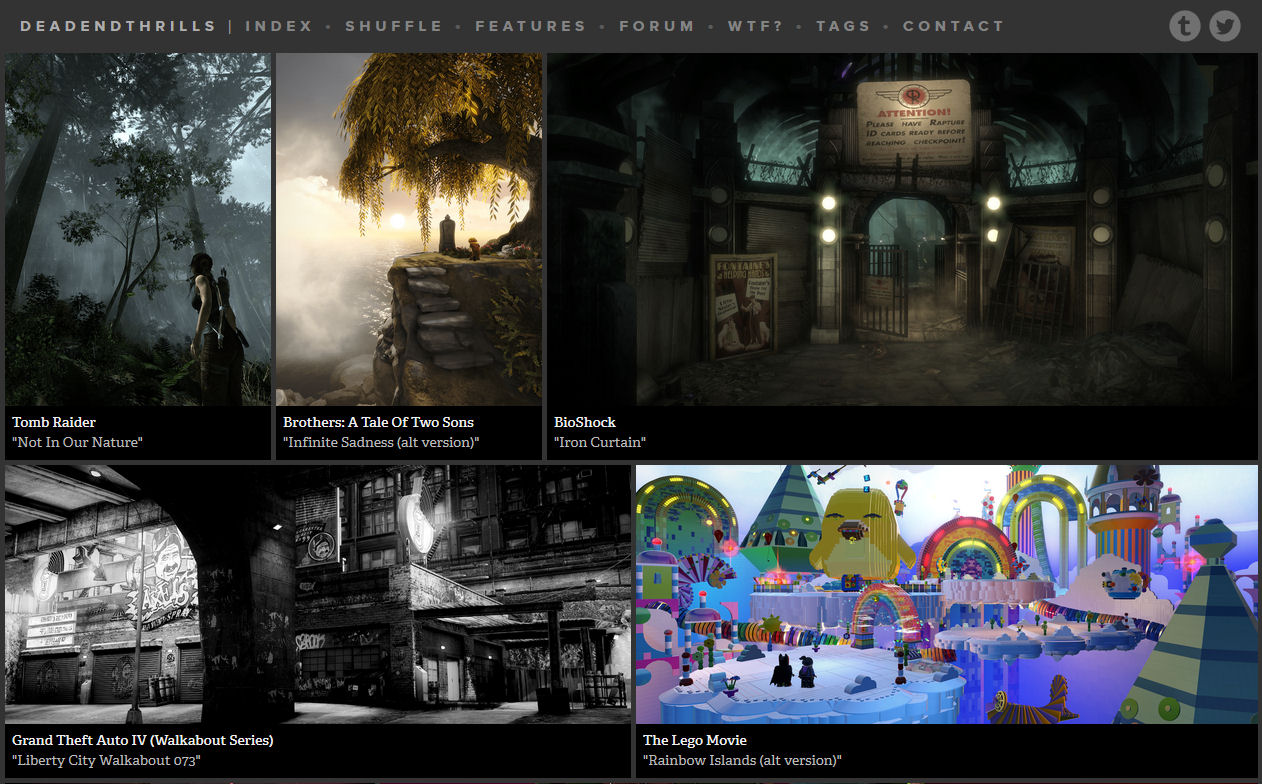Go to the CONTACT page
The image size is (1262, 784).
tap(952, 26)
